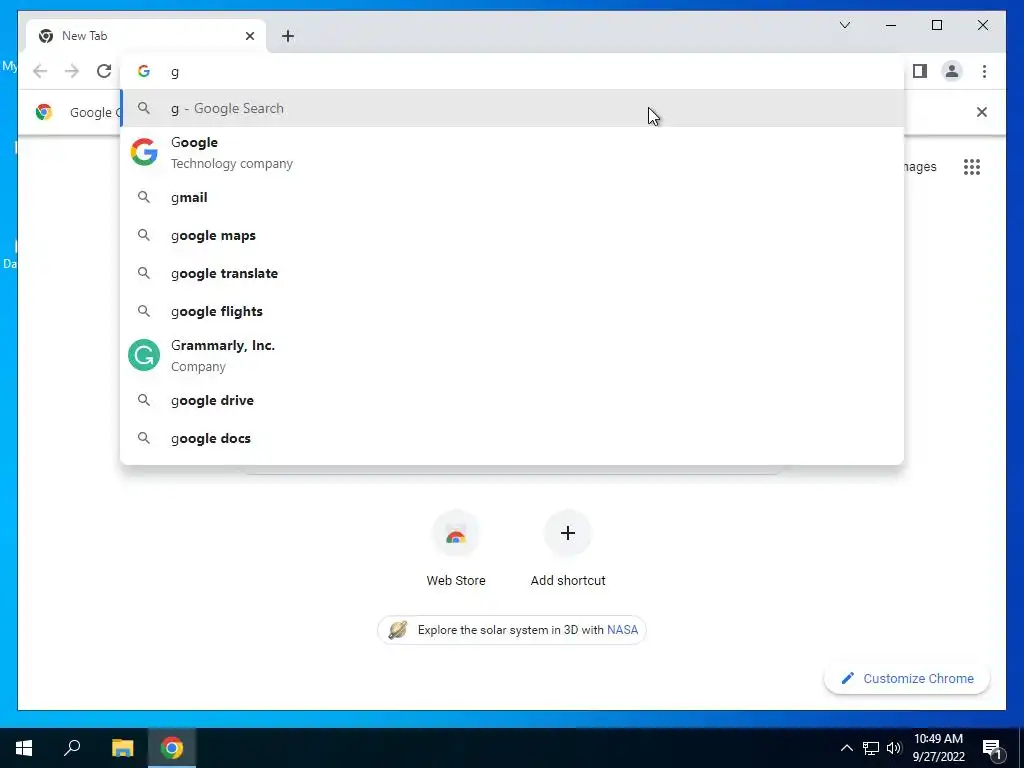Image resolution: width=1024 pixels, height=768 pixels.
Task: Click the Customize Chrome button
Action: tap(907, 679)
